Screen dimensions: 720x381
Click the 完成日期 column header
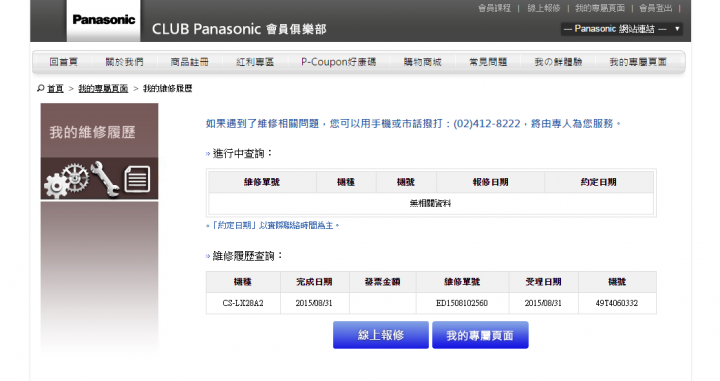[315, 282]
